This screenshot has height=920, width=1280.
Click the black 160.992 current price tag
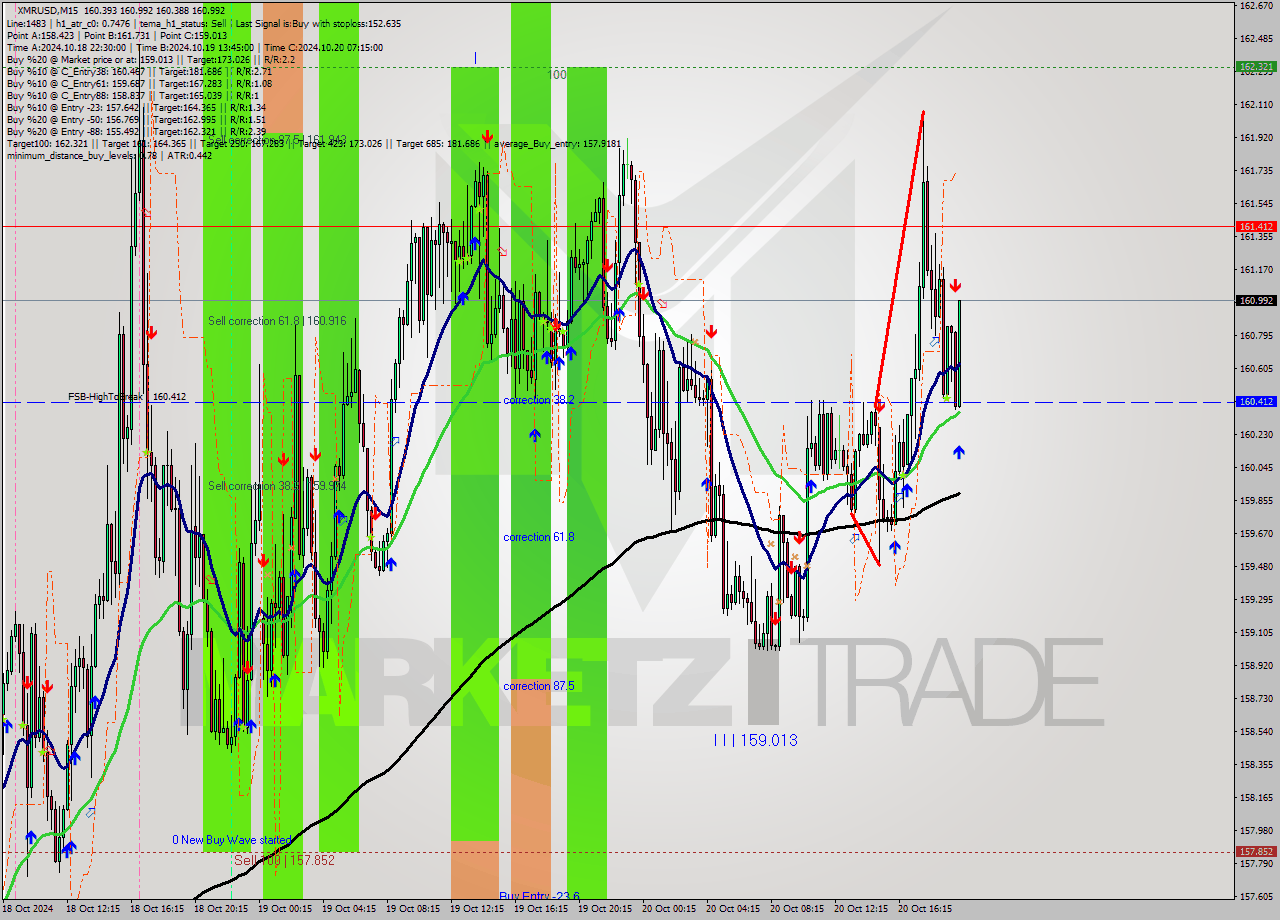click(1256, 300)
